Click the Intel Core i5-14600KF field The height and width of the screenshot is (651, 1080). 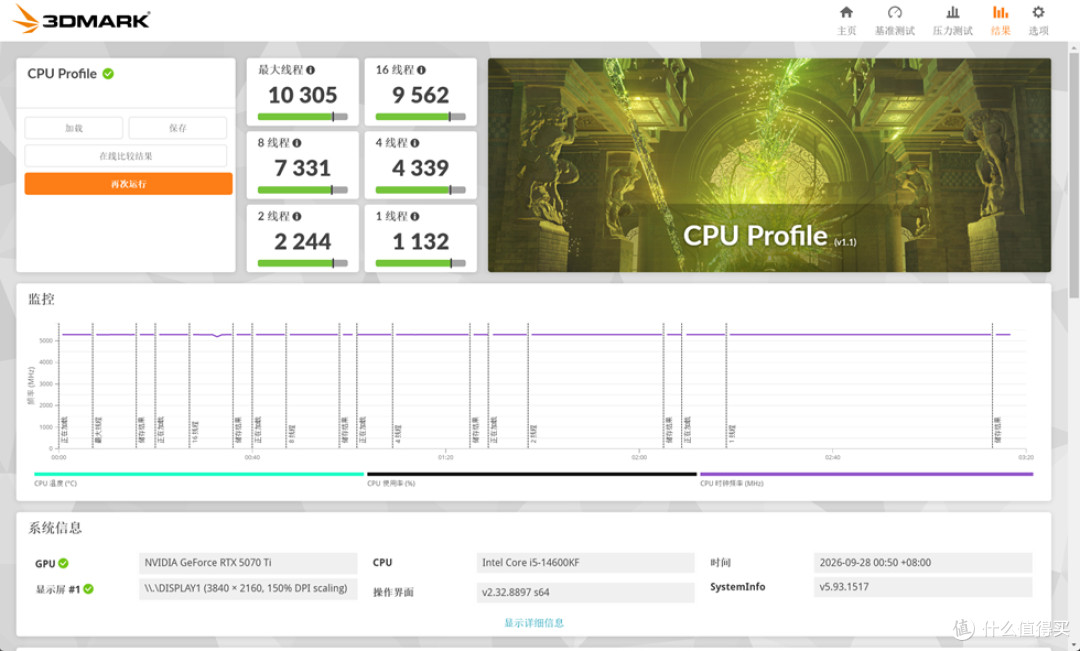click(x=585, y=563)
